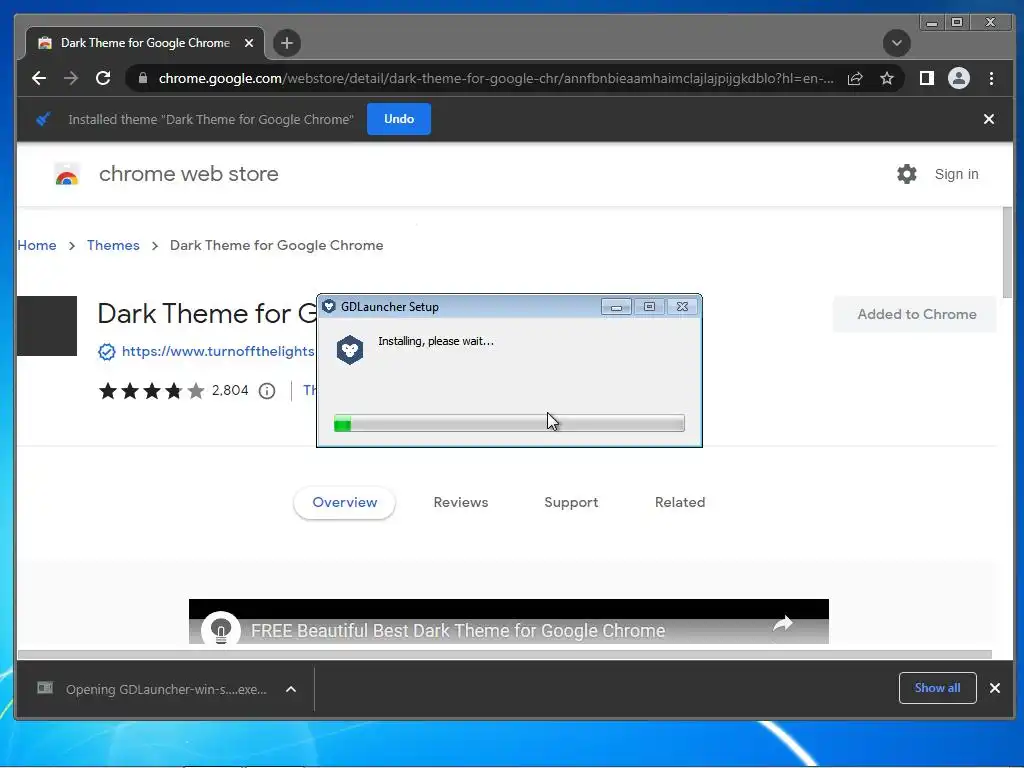Screen dimensions: 1024x768
Task: Show all downloads
Action: (937, 688)
